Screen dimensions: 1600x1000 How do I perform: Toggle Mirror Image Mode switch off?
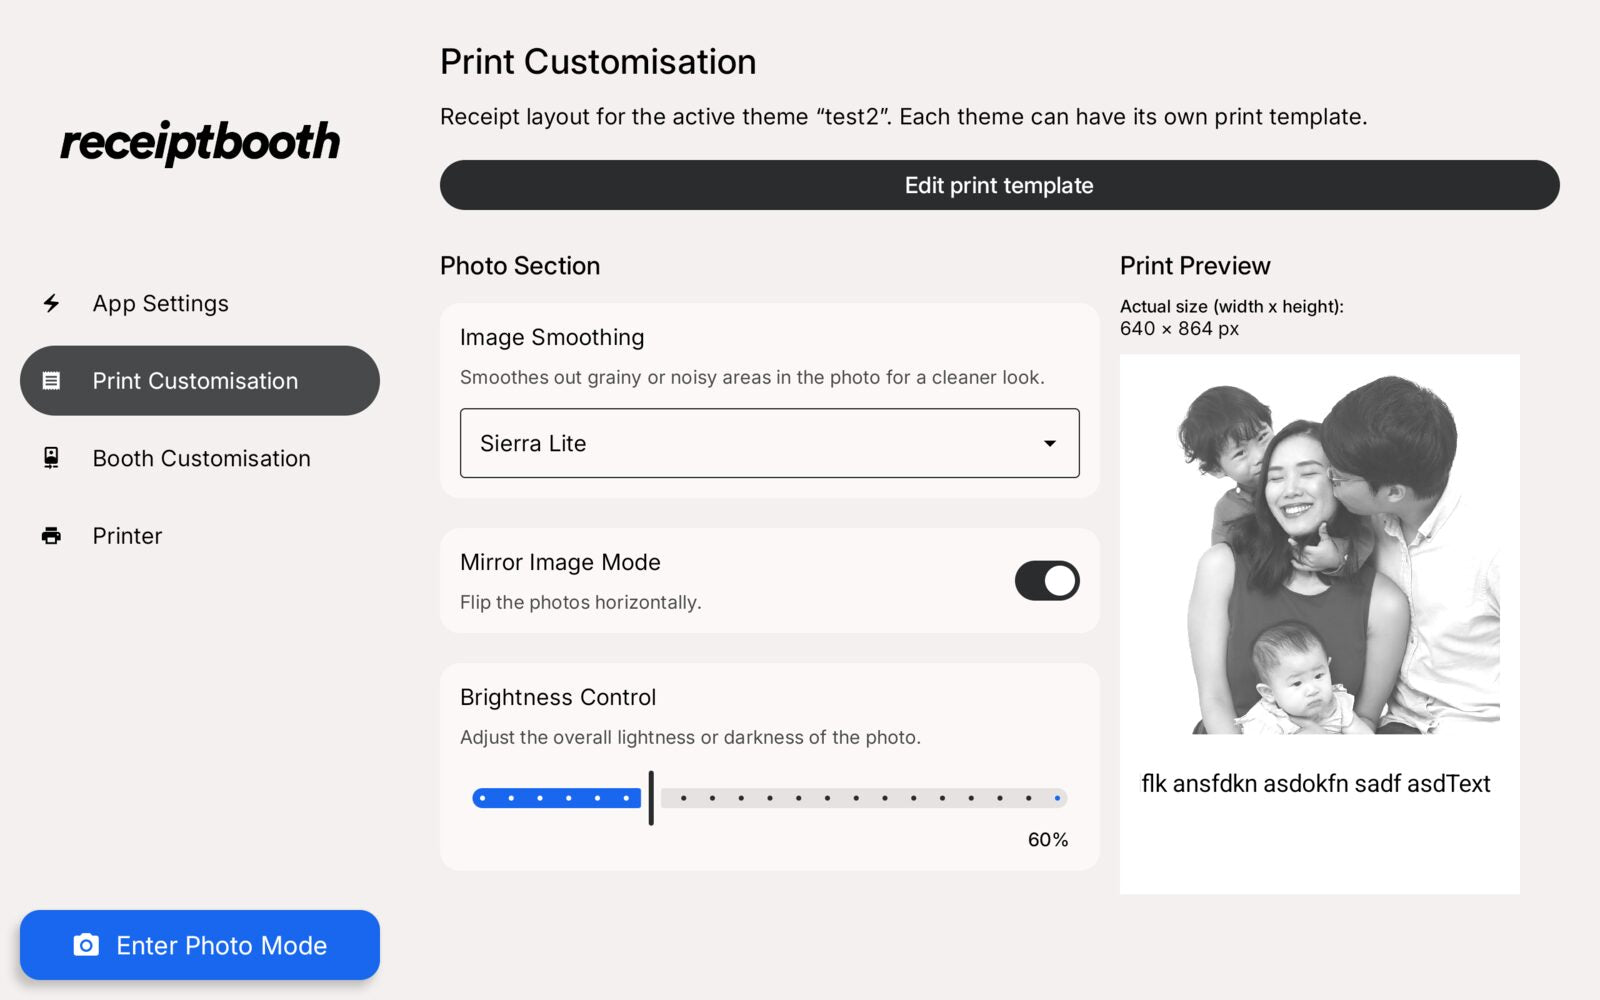[1047, 581]
